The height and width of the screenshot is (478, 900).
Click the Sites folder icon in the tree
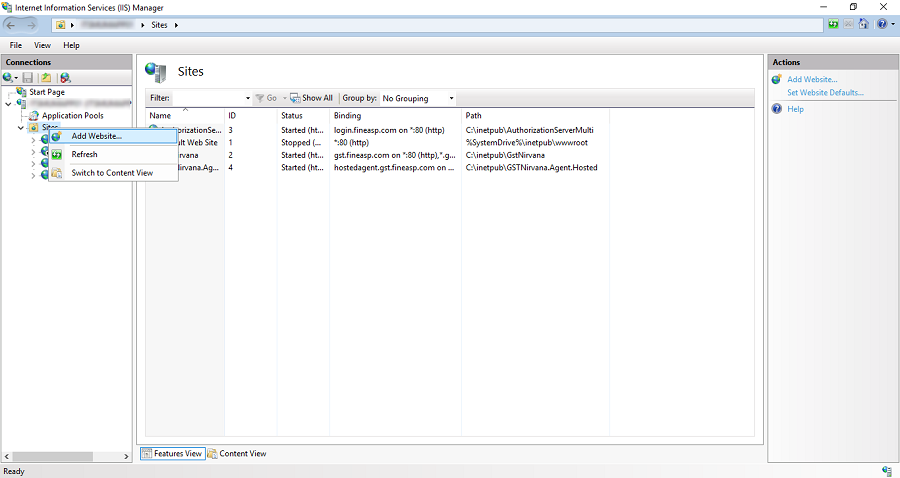pyautogui.click(x=34, y=127)
